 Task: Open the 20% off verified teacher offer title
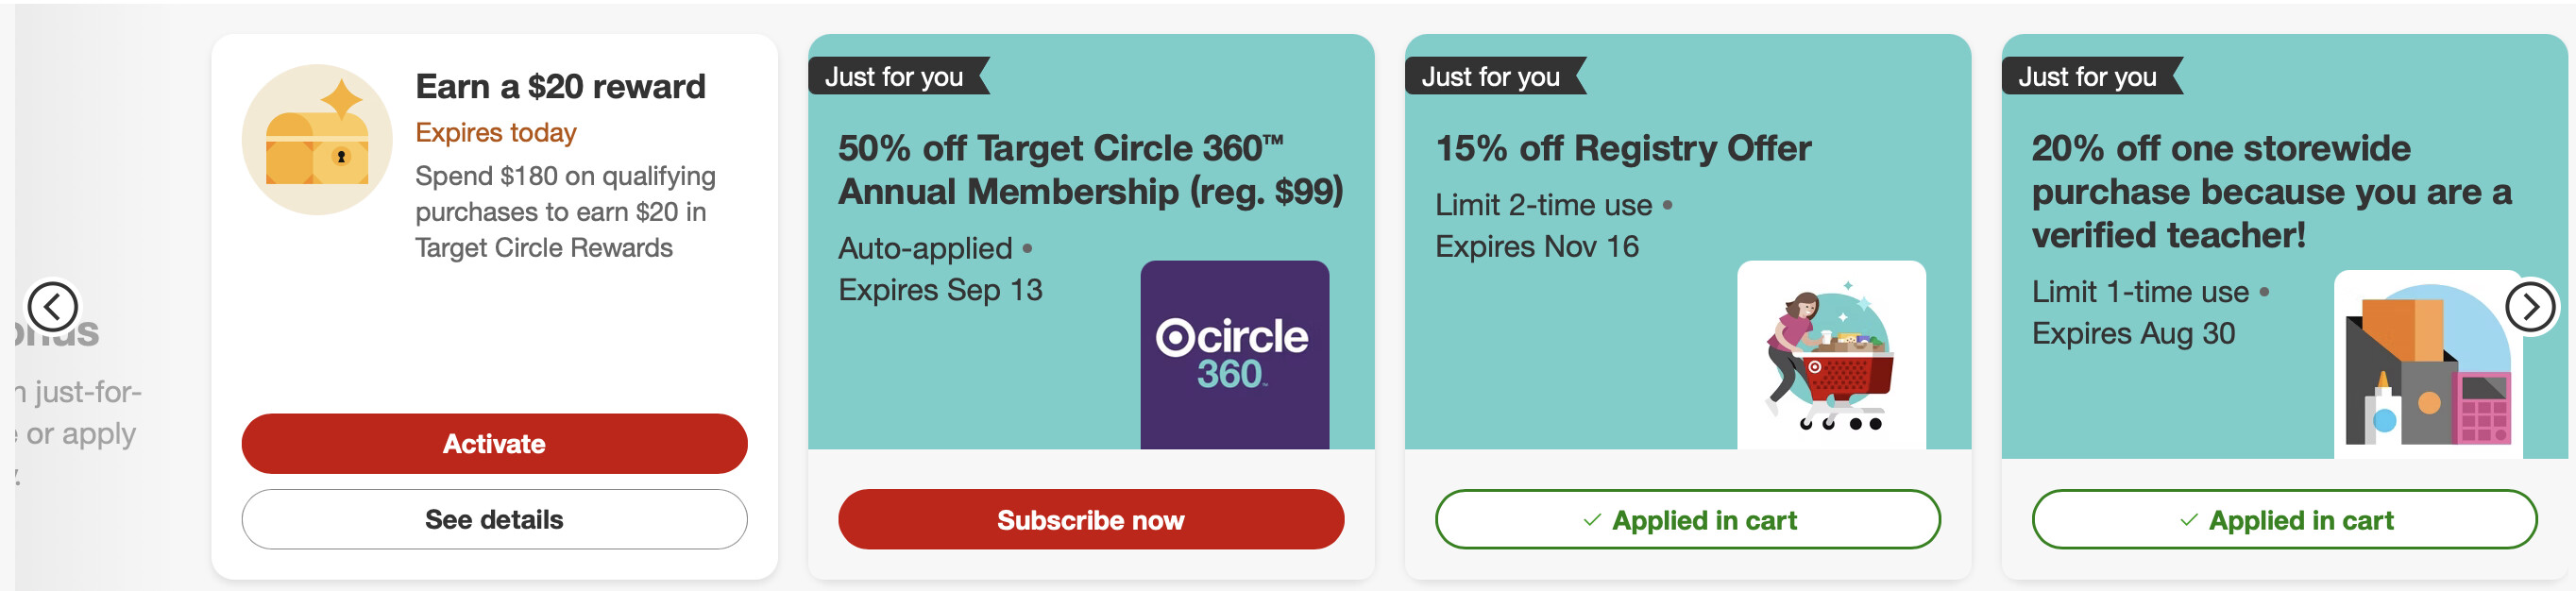point(2271,192)
